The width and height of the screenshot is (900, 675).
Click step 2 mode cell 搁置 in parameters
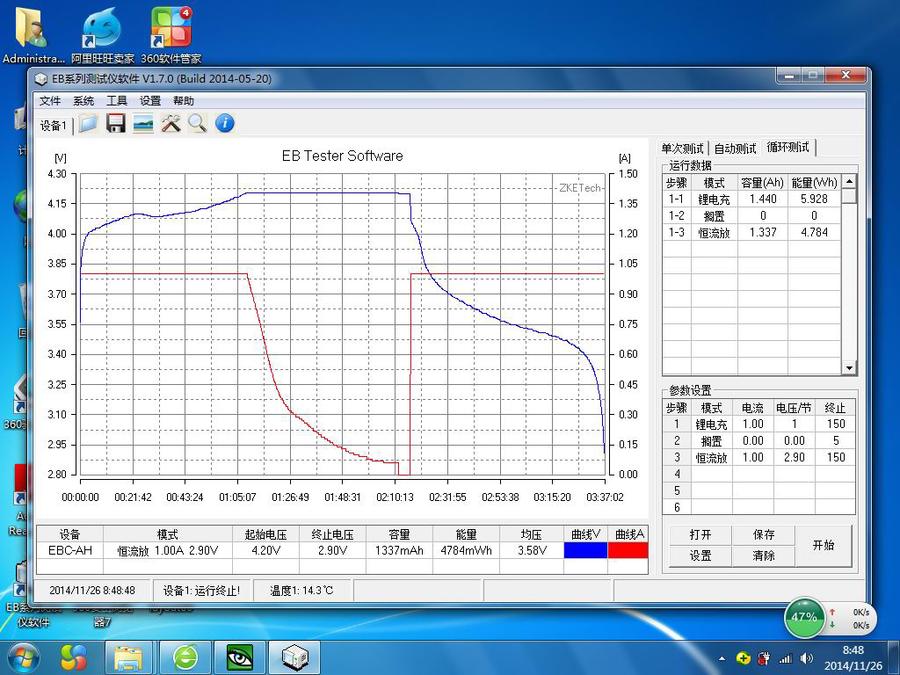tap(711, 441)
